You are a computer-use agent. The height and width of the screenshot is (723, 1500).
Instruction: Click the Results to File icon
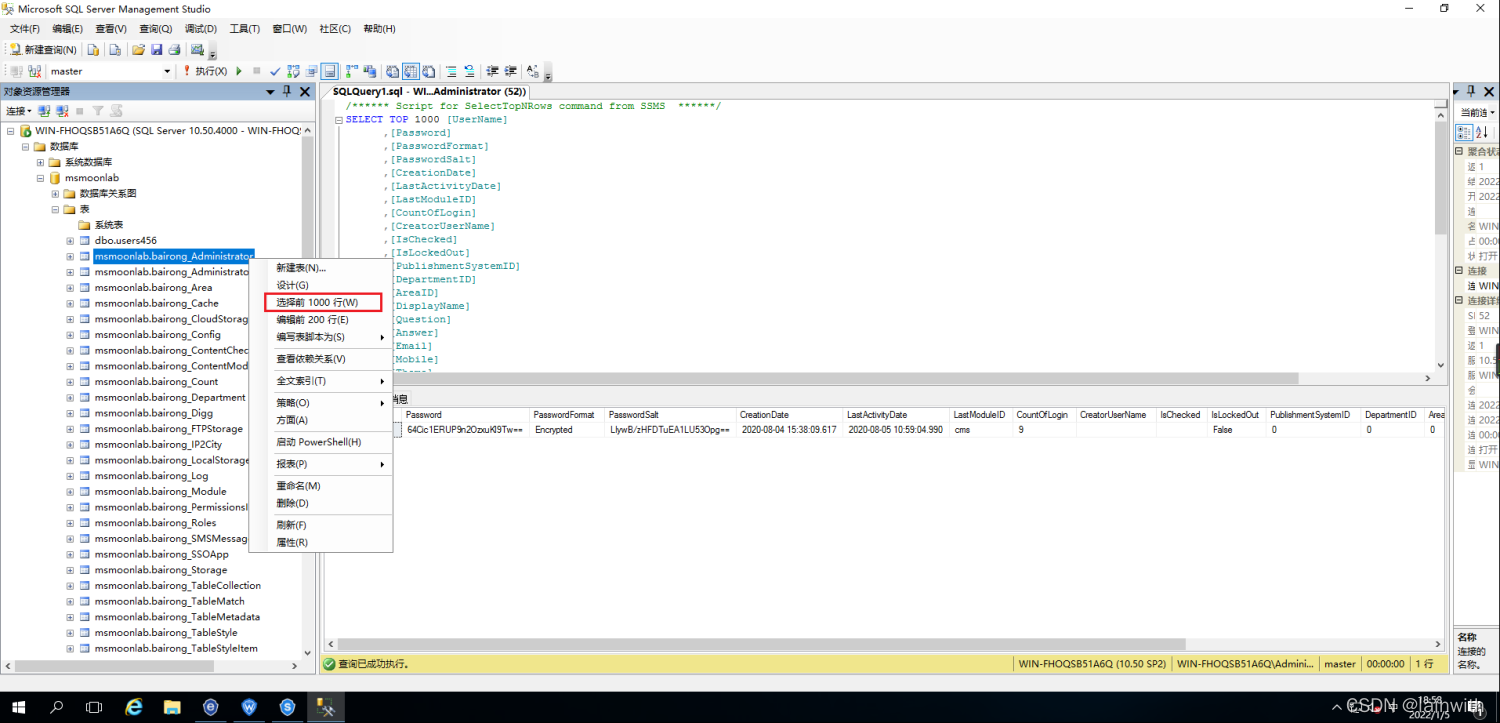pyautogui.click(x=429, y=71)
